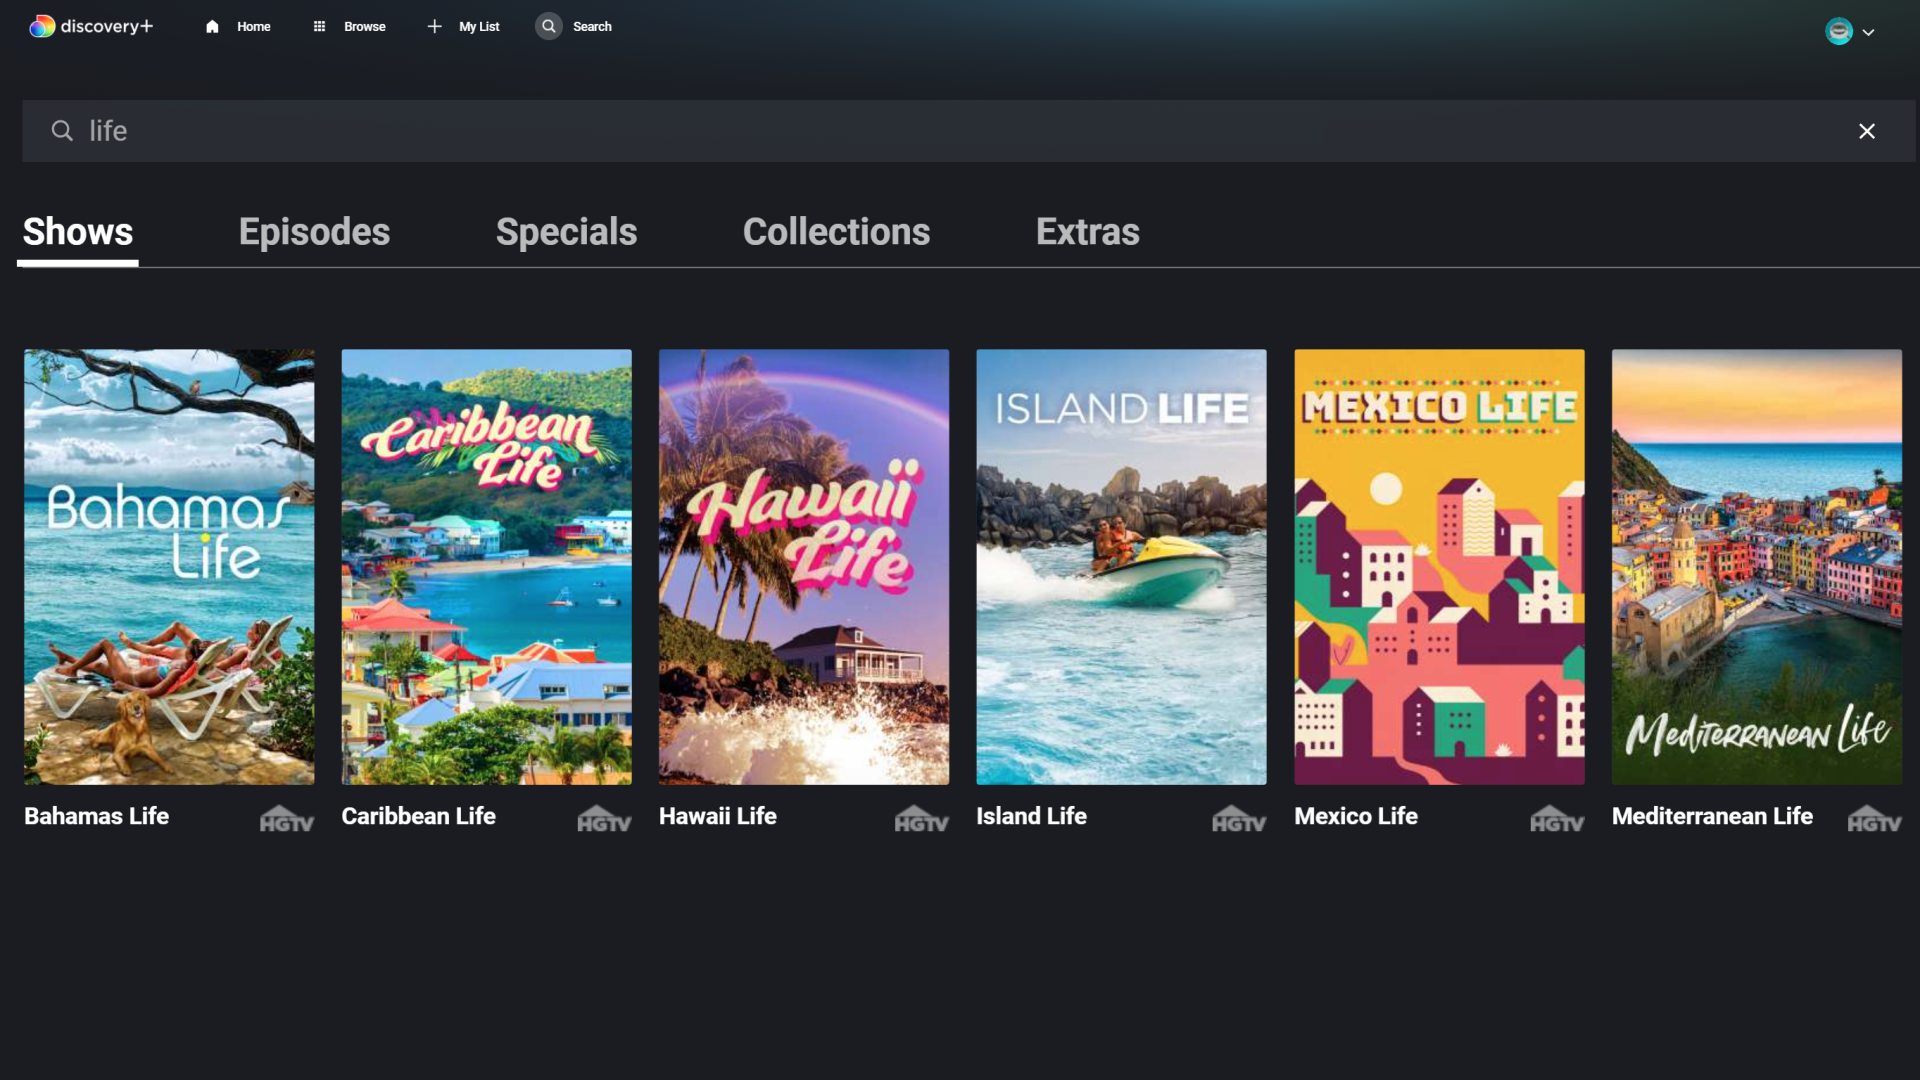Open the profile avatar icon
The width and height of the screenshot is (1920, 1080).
tap(1838, 31)
